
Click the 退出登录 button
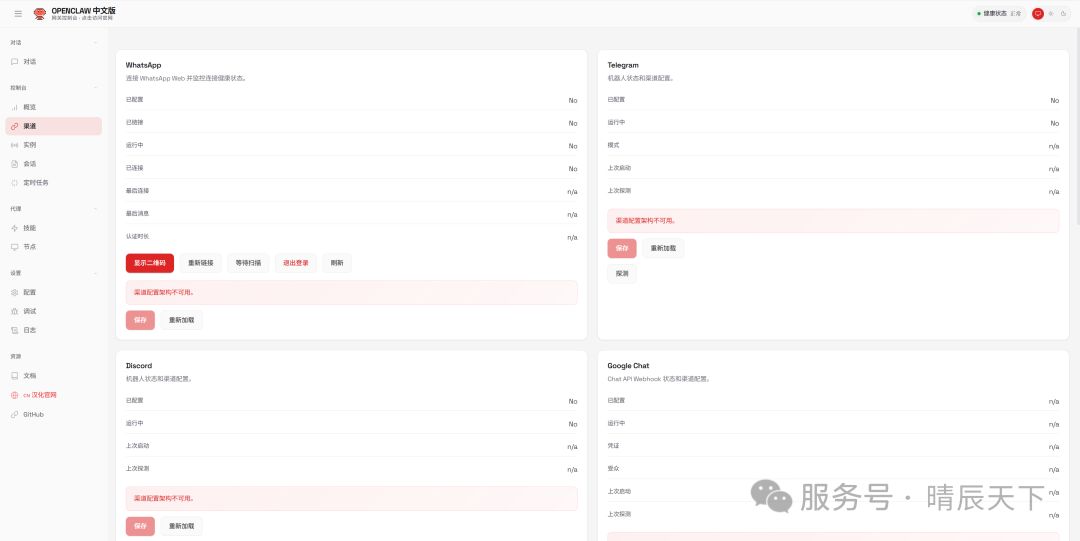click(x=295, y=263)
